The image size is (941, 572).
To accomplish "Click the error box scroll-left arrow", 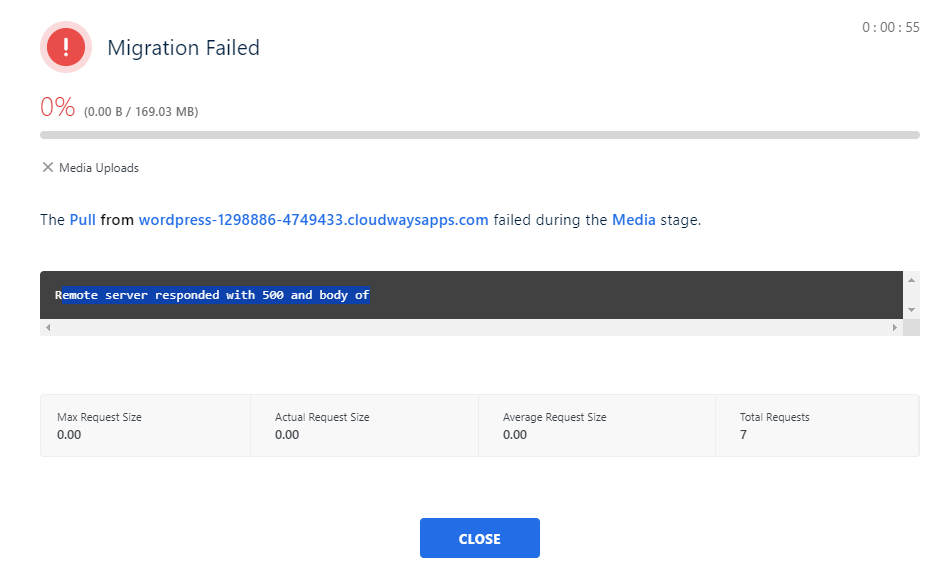I will [48, 328].
